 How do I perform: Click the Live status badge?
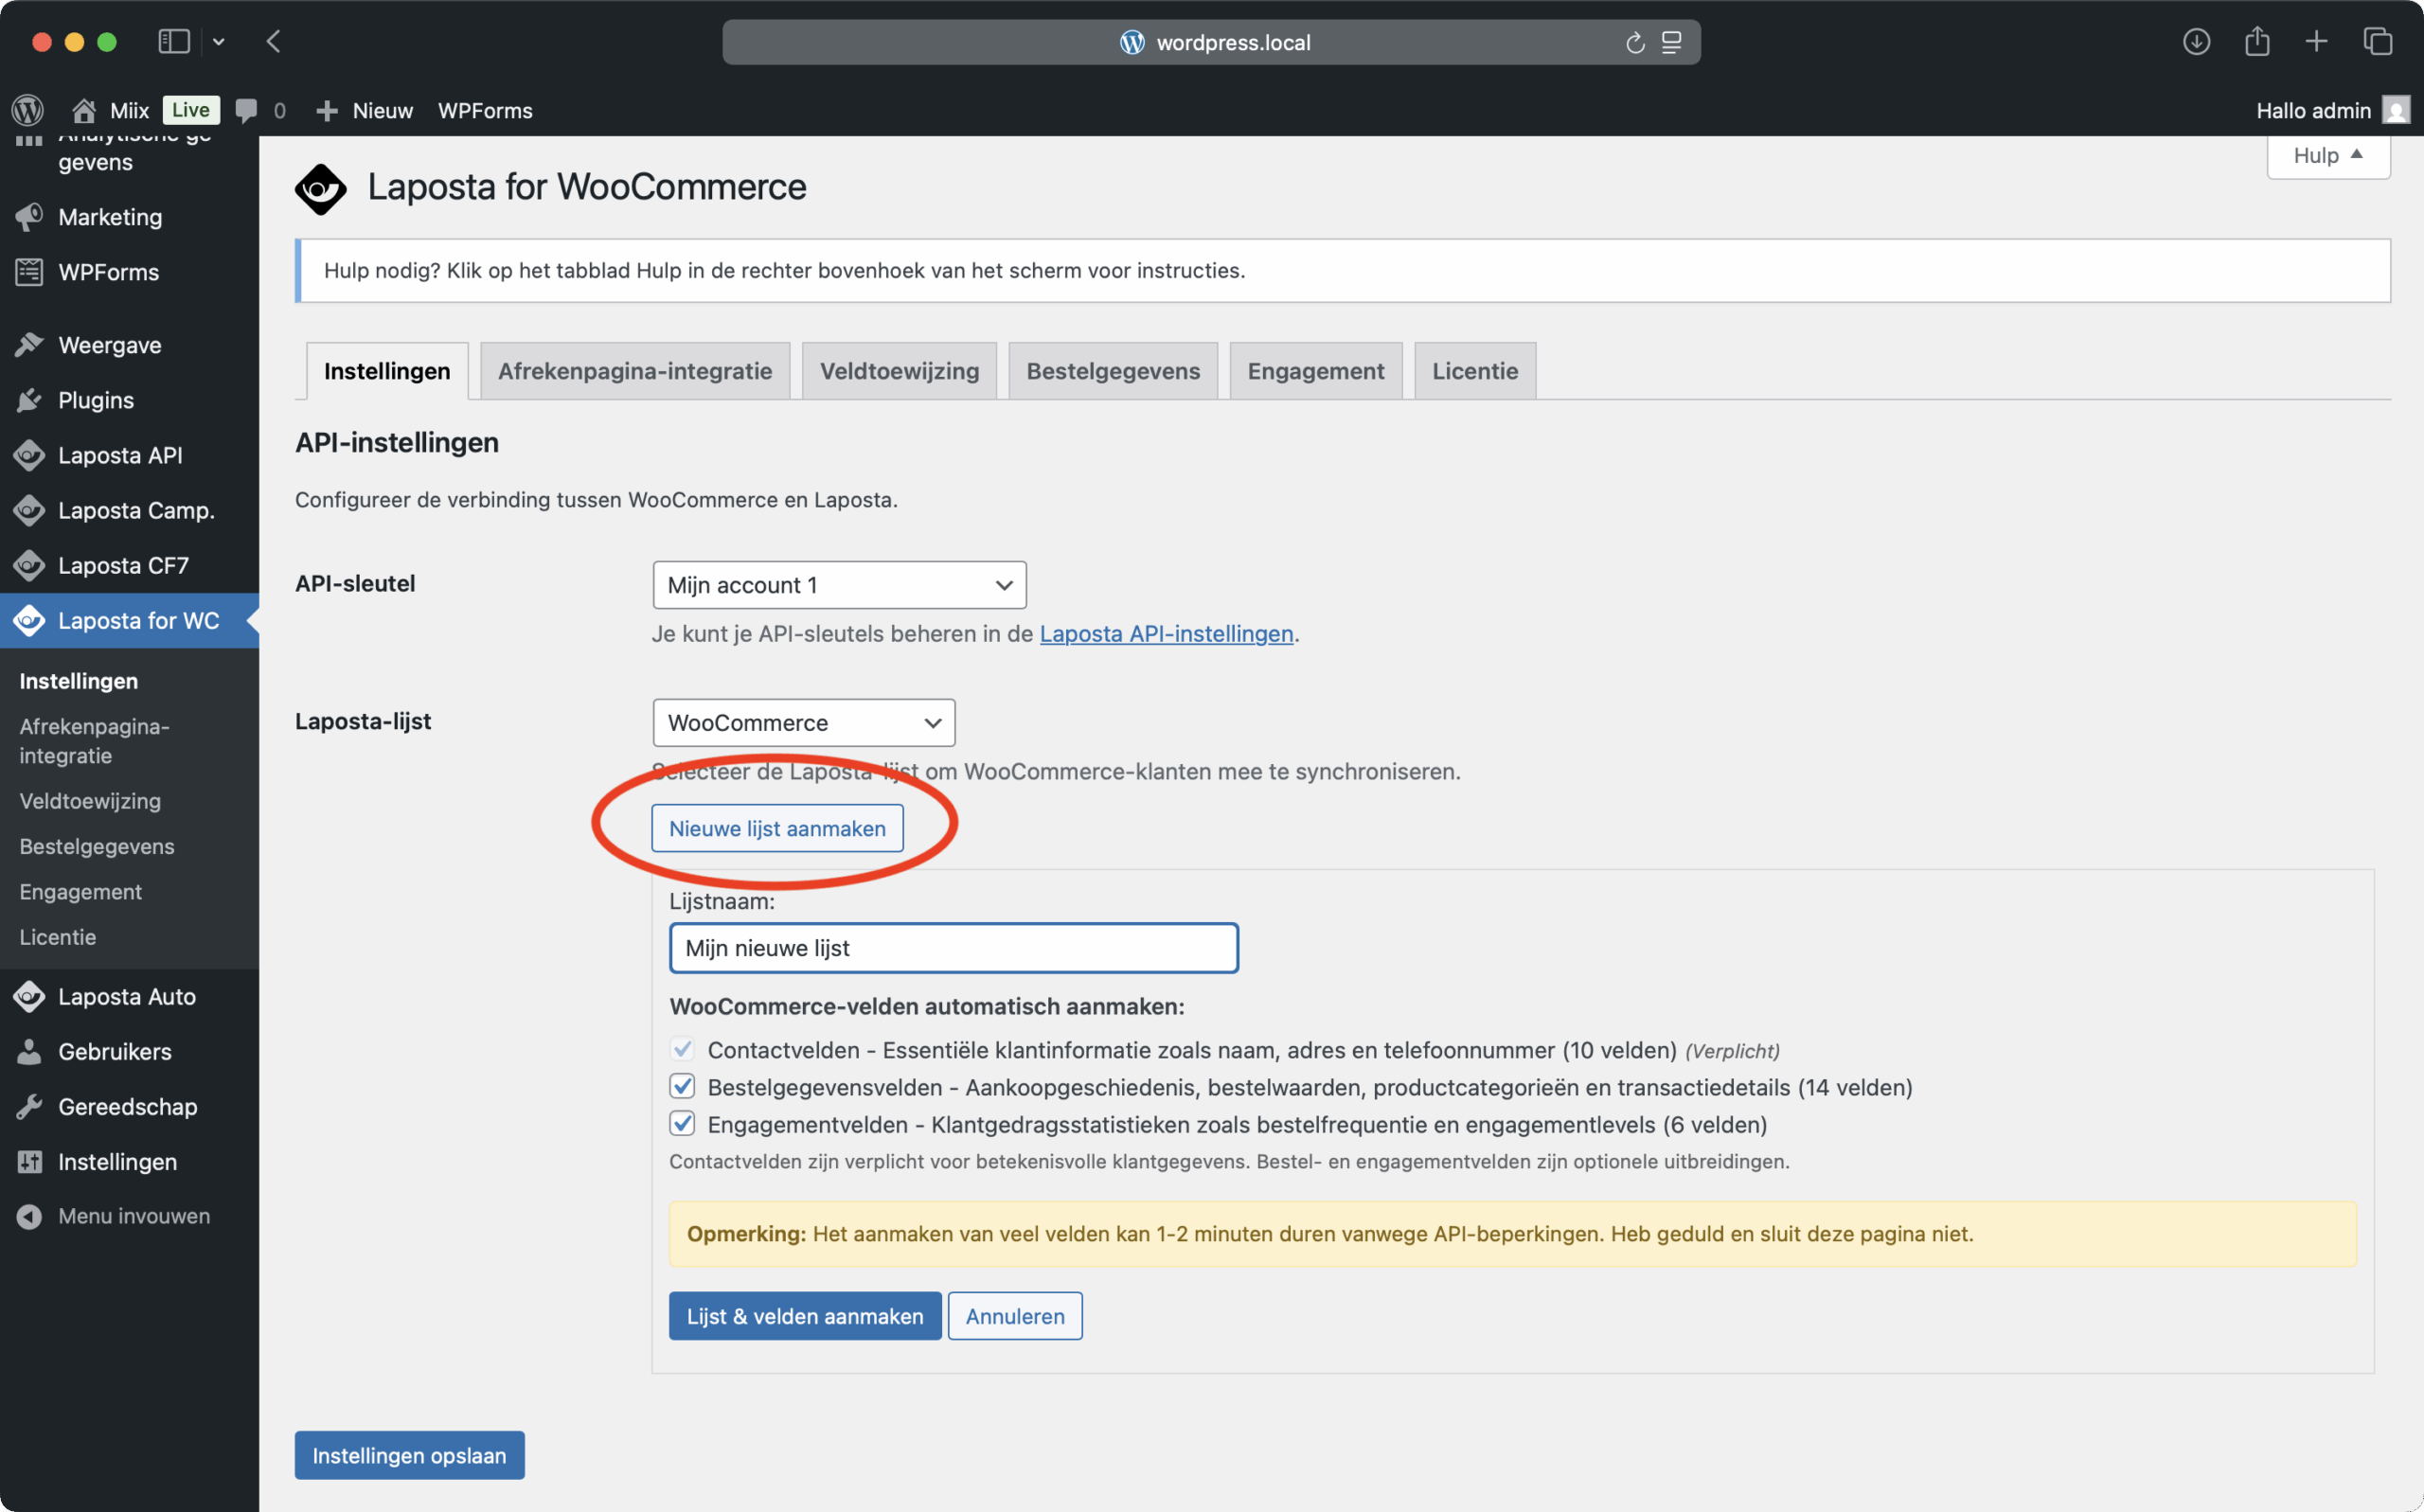click(x=191, y=110)
